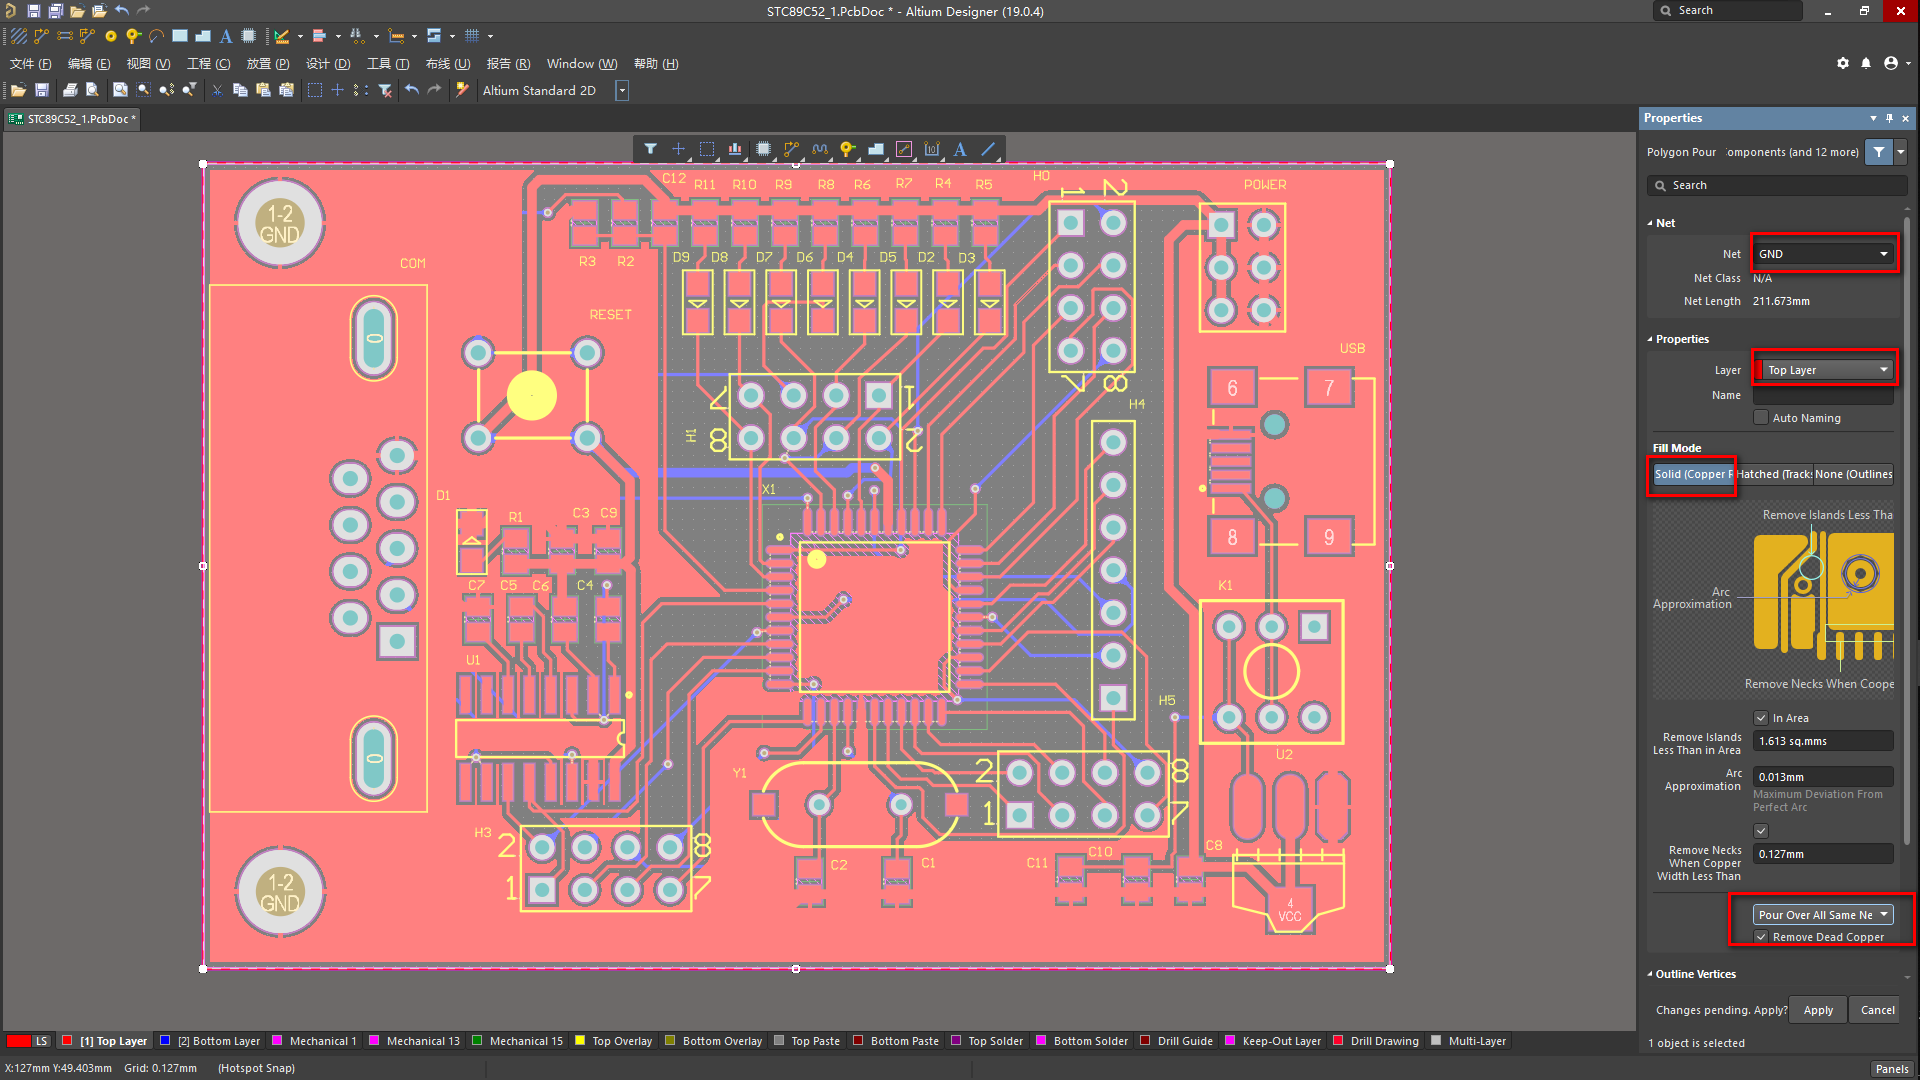The image size is (1920, 1080).
Task: Select the Place Via tool in active bar
Action: [847, 150]
